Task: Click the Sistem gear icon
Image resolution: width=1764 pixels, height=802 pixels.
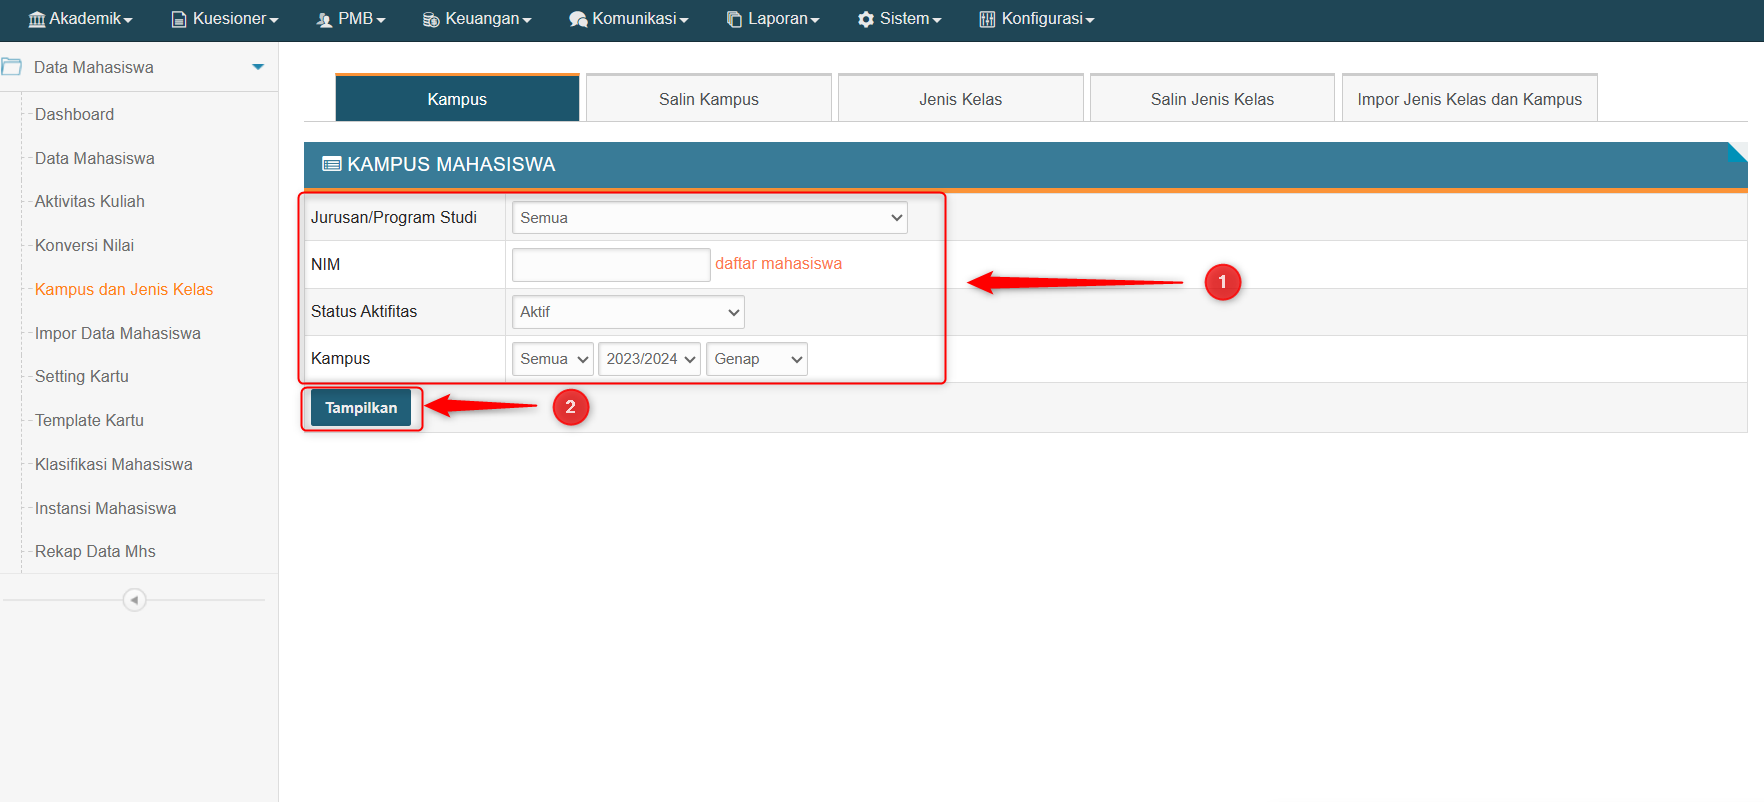Action: [x=866, y=20]
